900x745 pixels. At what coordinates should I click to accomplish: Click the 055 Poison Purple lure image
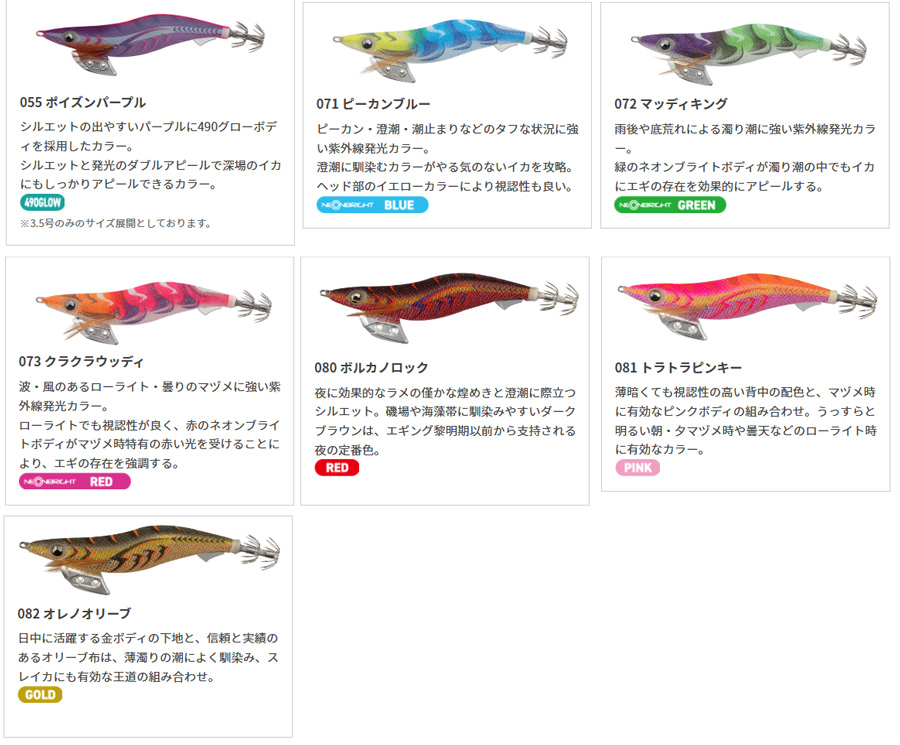coord(151,45)
